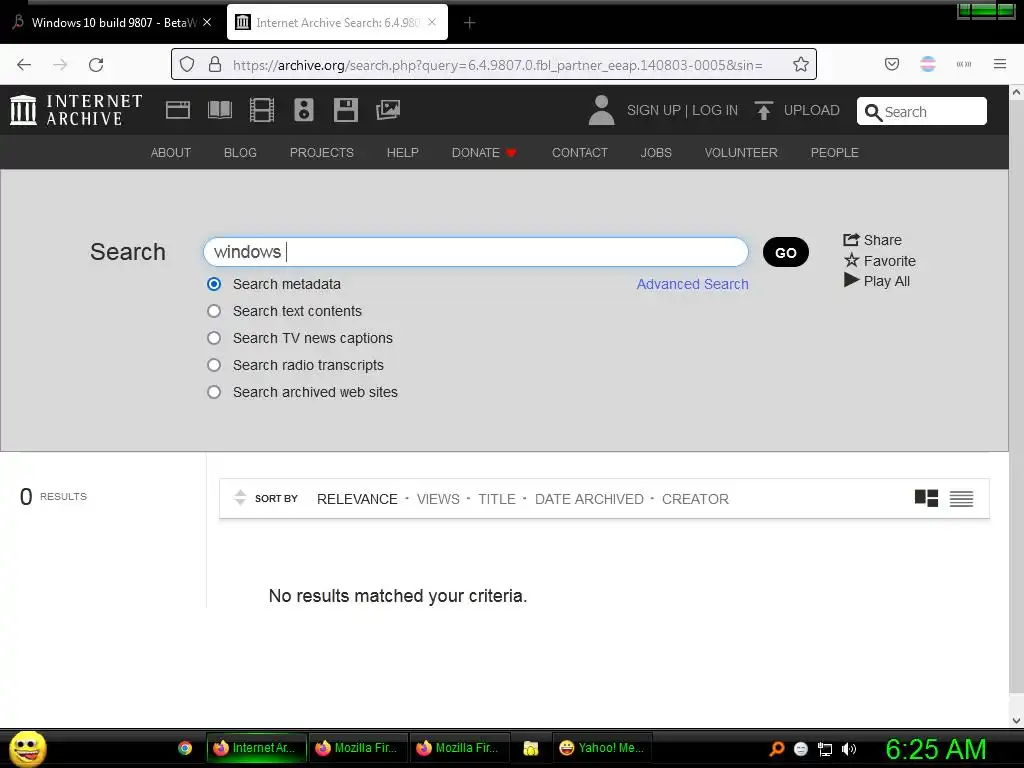Screen dimensions: 1024x768
Task: Focus the main search query field
Action: pos(476,252)
